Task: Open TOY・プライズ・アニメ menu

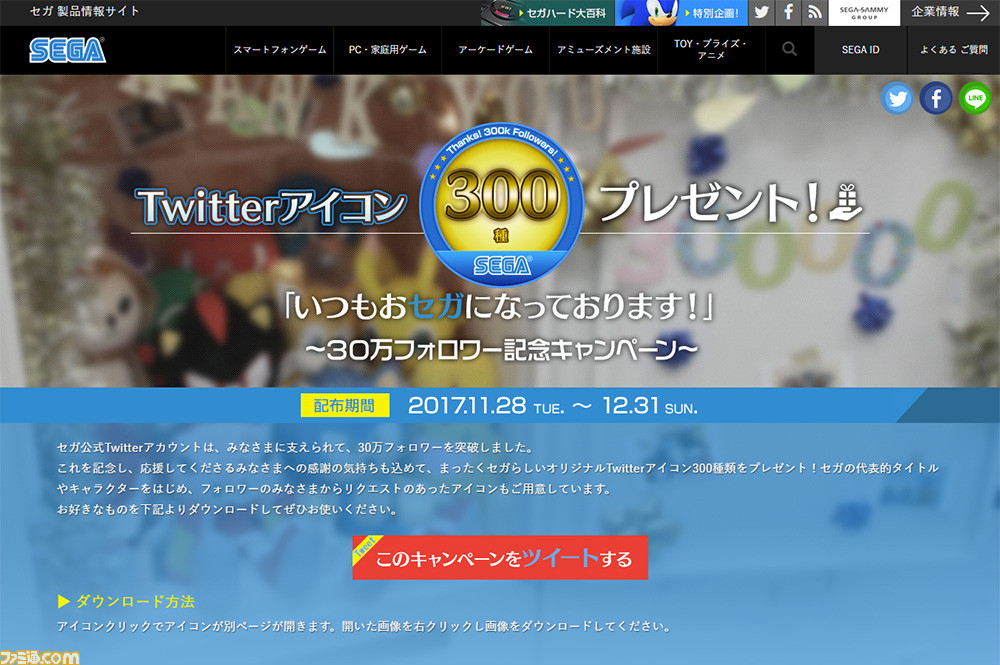Action: click(710, 50)
